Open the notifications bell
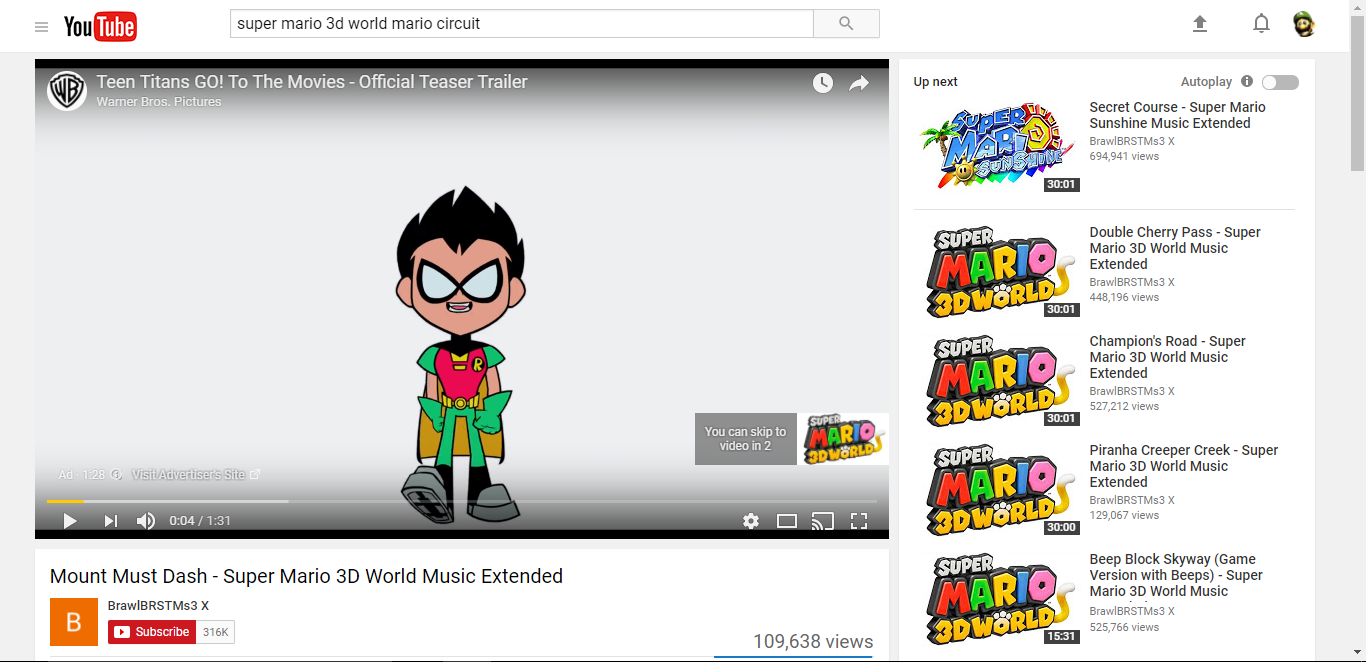The image size is (1366, 662). click(1261, 24)
